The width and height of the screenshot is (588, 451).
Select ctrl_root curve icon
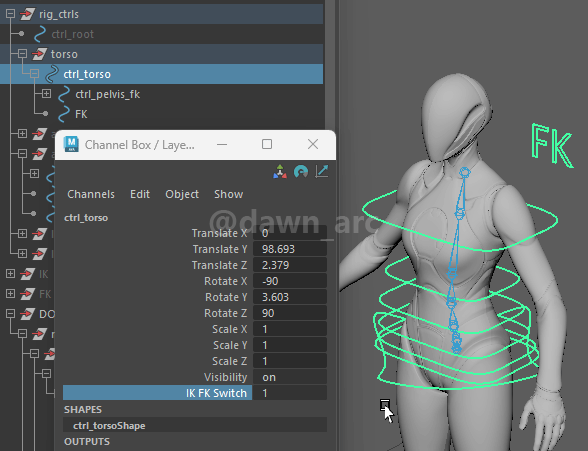click(x=40, y=34)
